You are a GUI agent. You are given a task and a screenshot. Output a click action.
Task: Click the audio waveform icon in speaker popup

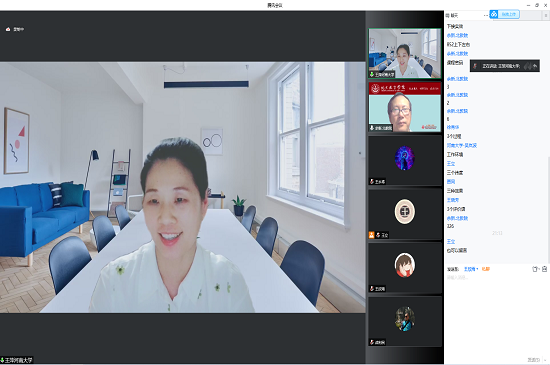pos(527,66)
